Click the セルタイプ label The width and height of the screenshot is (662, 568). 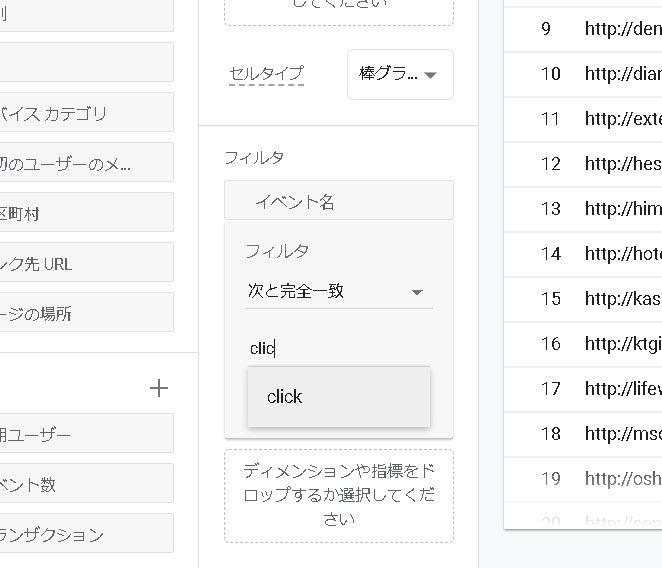(266, 73)
